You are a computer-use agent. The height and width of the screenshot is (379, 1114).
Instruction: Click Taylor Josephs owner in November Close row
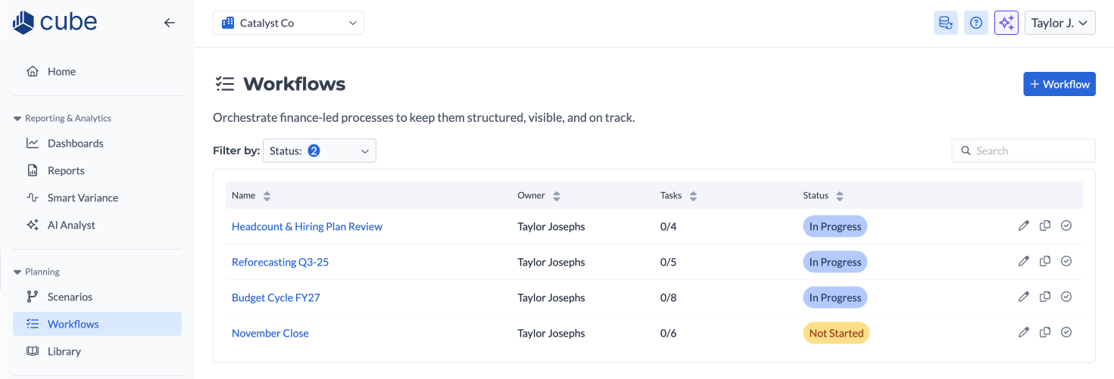click(x=551, y=333)
